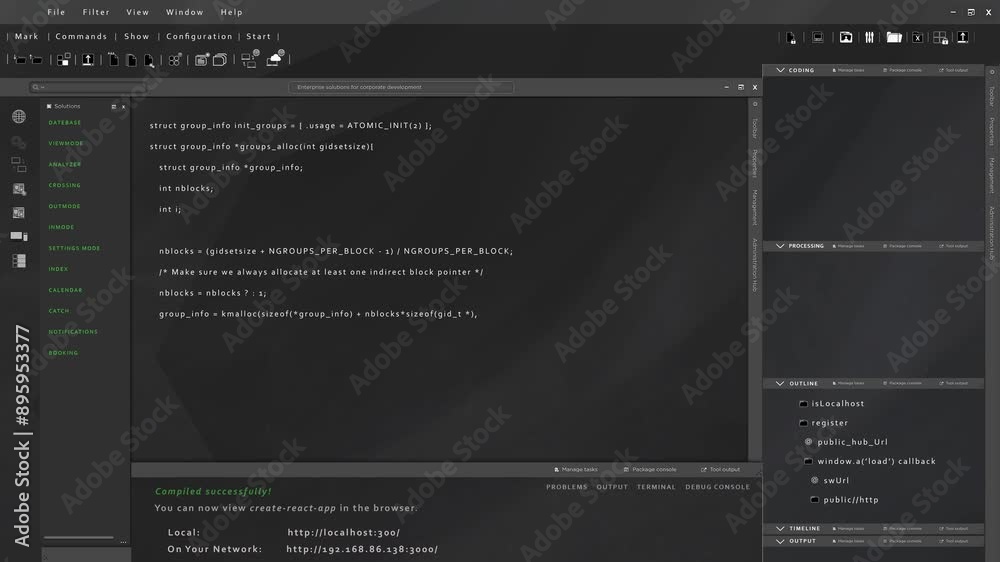The width and height of the screenshot is (1000, 562).
Task: Click the export-from-folder icon with up arrow
Action: pos(36,60)
